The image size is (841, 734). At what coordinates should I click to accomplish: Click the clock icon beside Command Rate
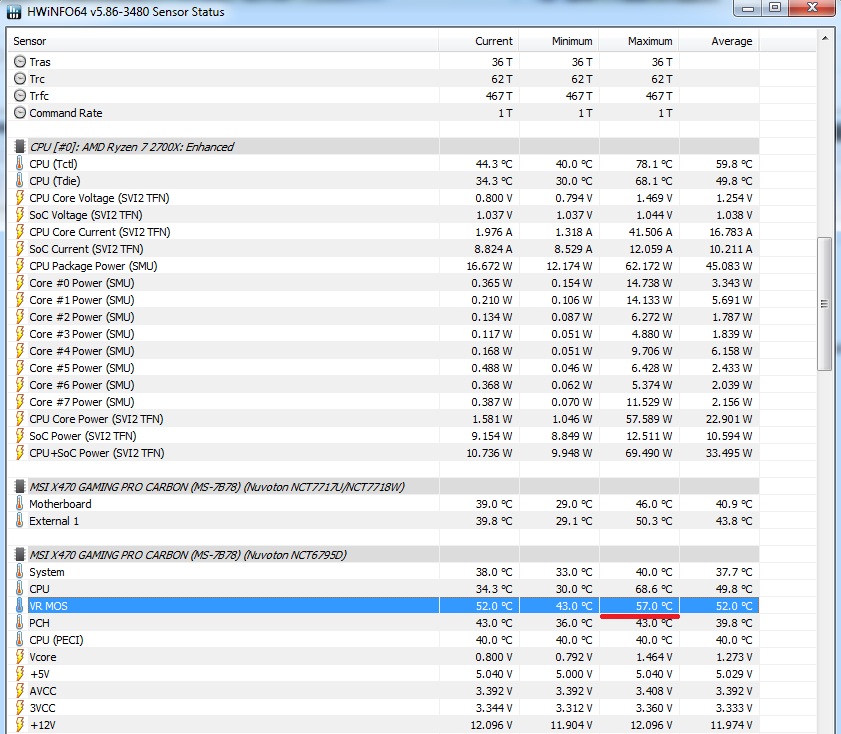20,113
